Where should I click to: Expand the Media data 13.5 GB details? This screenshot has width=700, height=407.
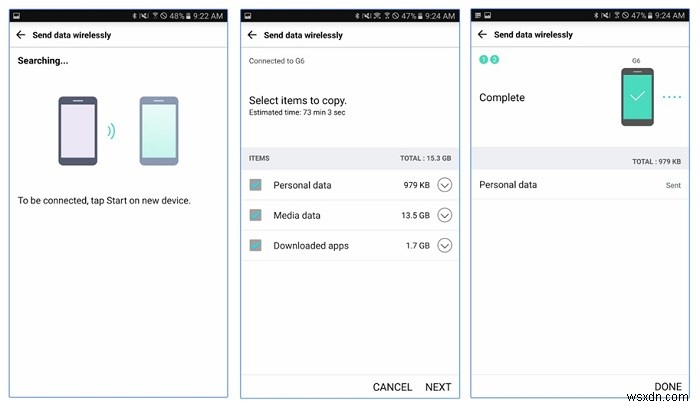[x=445, y=215]
